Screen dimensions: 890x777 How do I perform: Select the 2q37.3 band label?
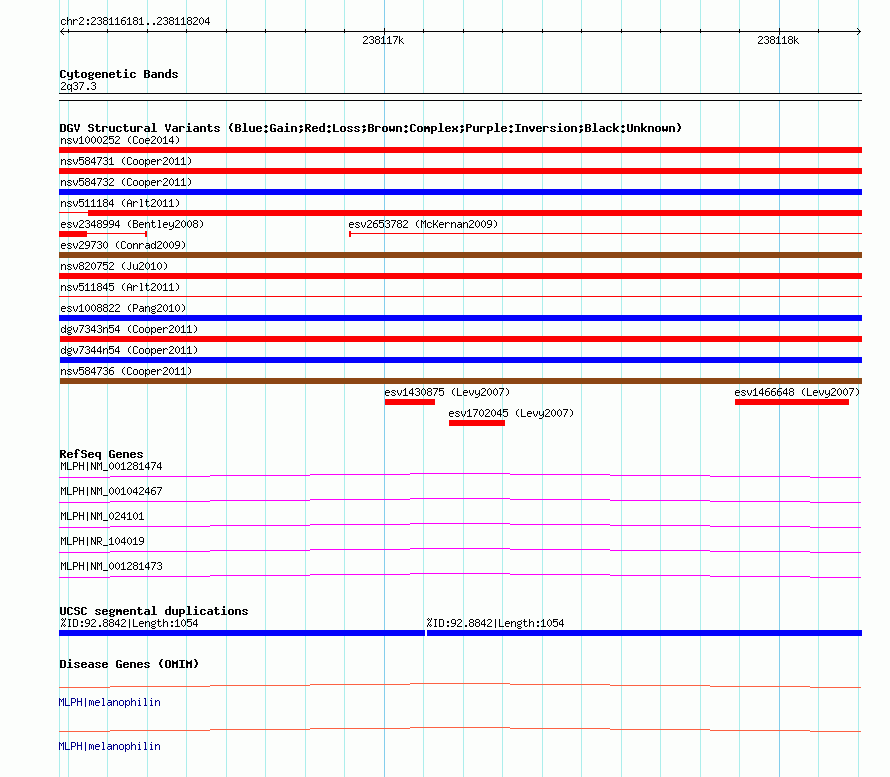point(78,86)
